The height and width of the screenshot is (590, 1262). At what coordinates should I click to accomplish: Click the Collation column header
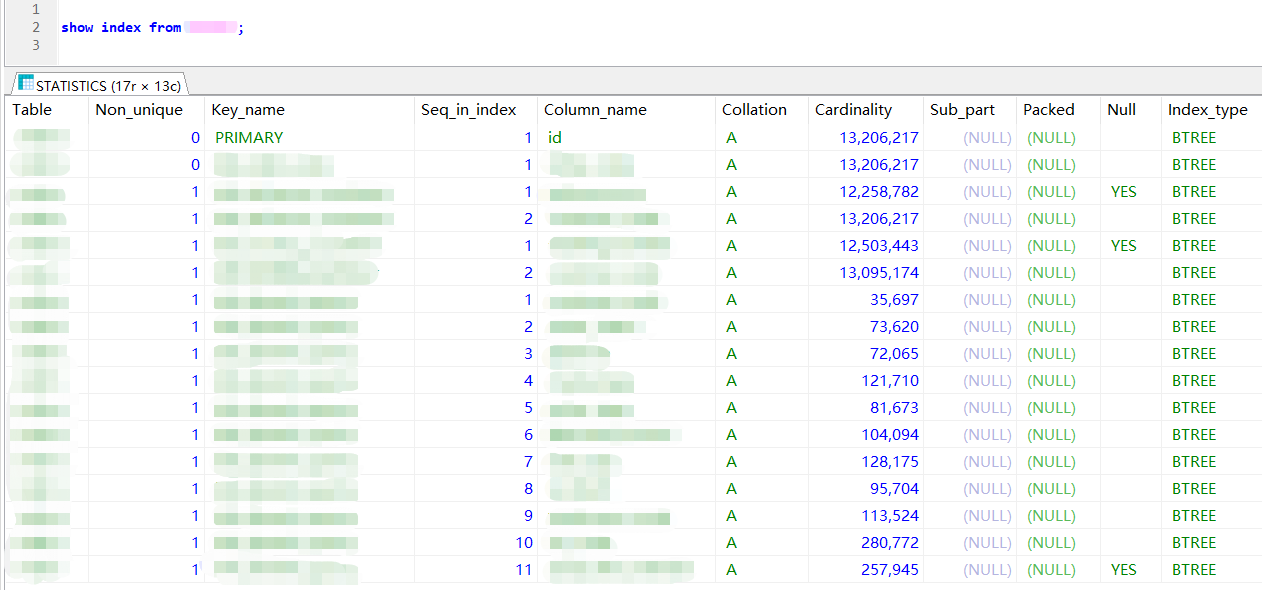[x=754, y=109]
